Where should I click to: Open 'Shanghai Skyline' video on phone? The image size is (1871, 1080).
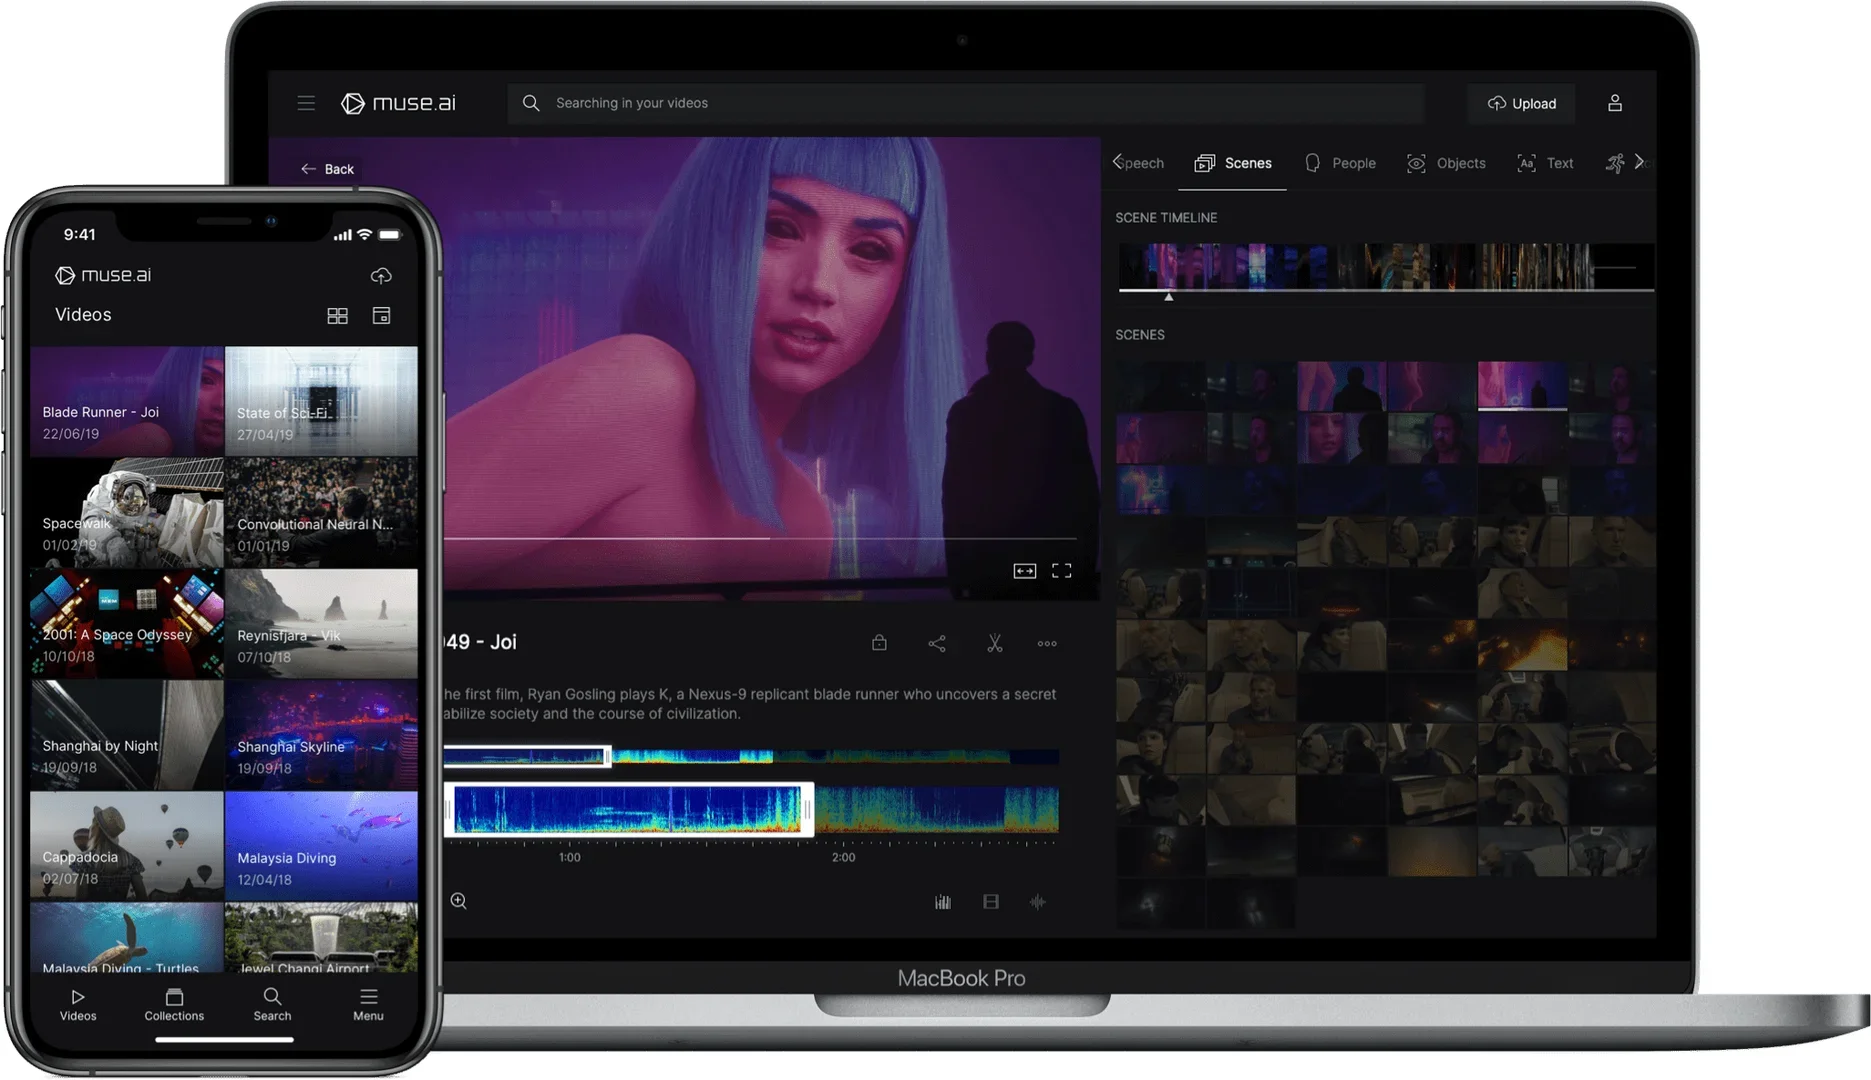[321, 735]
